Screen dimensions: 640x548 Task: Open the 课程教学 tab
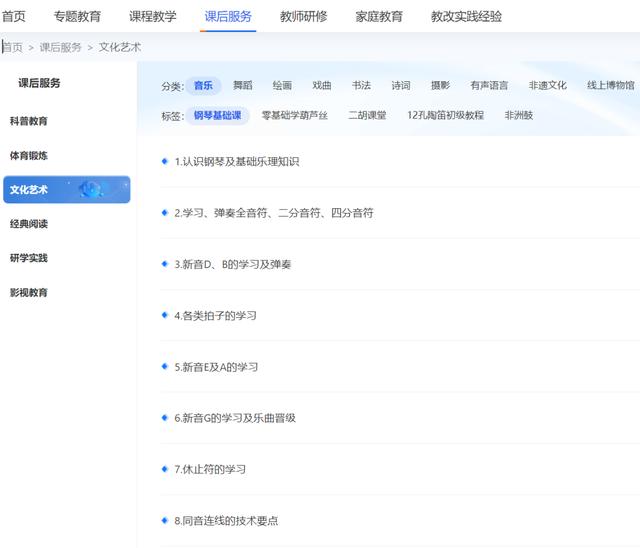point(153,17)
